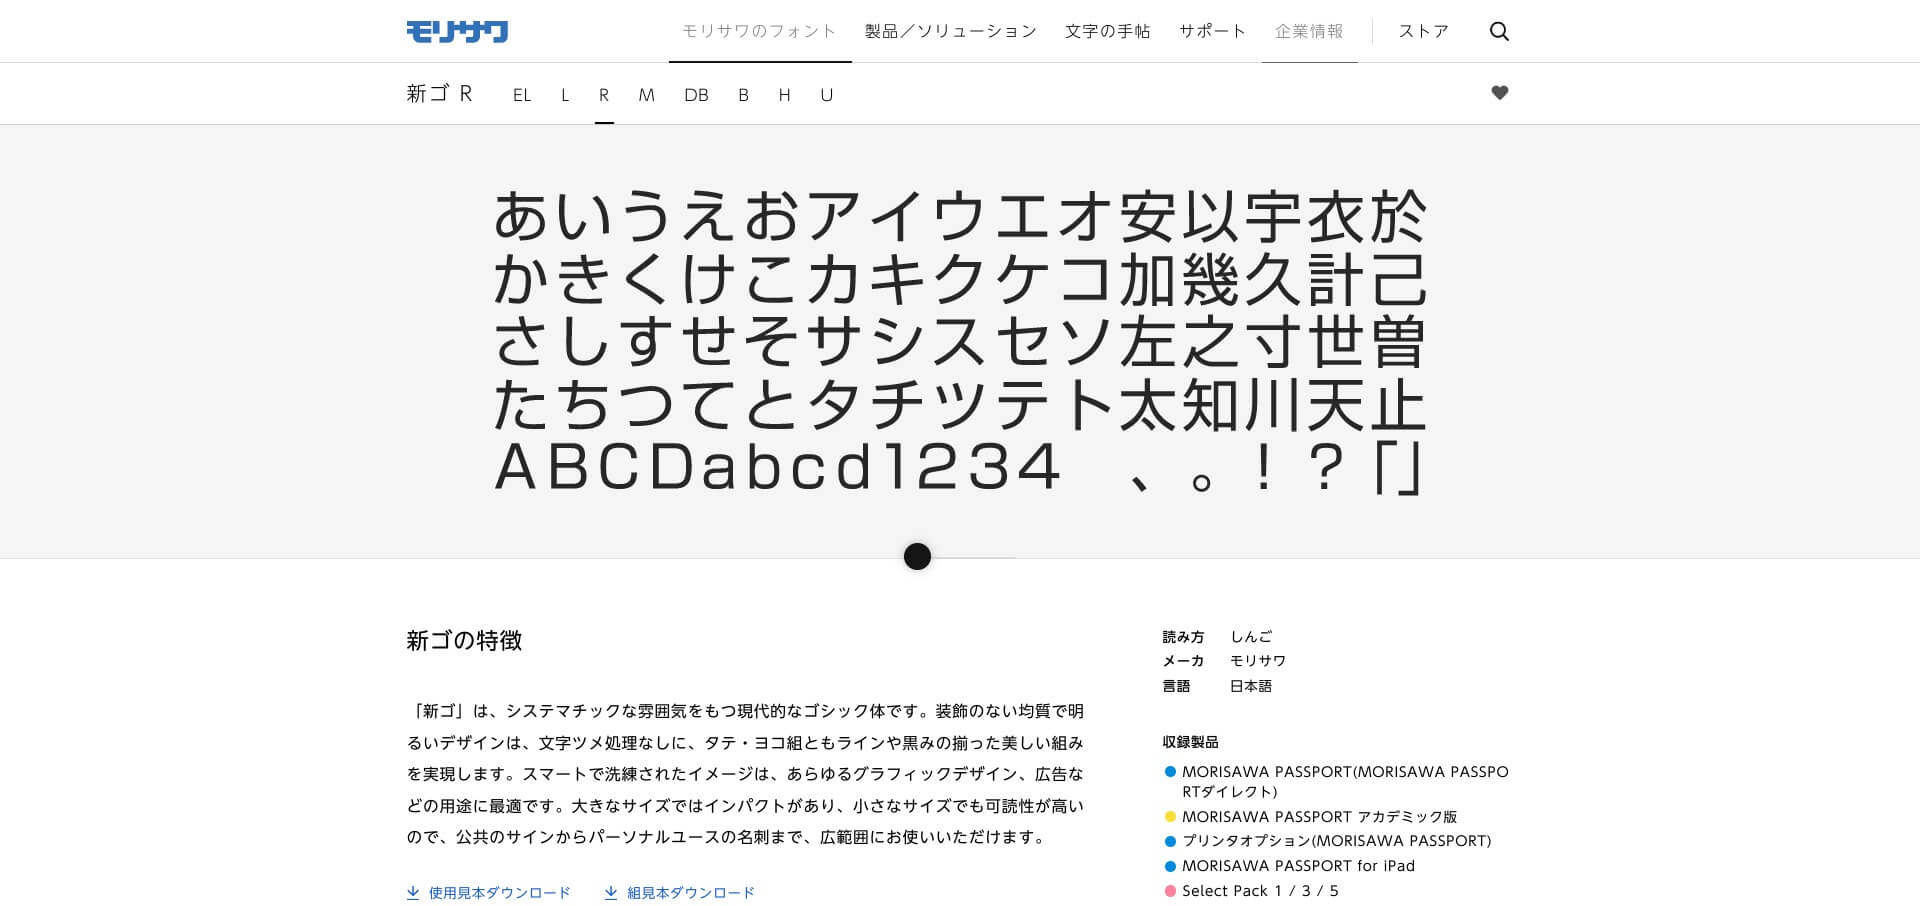The height and width of the screenshot is (906, 1920).
Task: Select the EL font weight tab
Action: pos(522,95)
